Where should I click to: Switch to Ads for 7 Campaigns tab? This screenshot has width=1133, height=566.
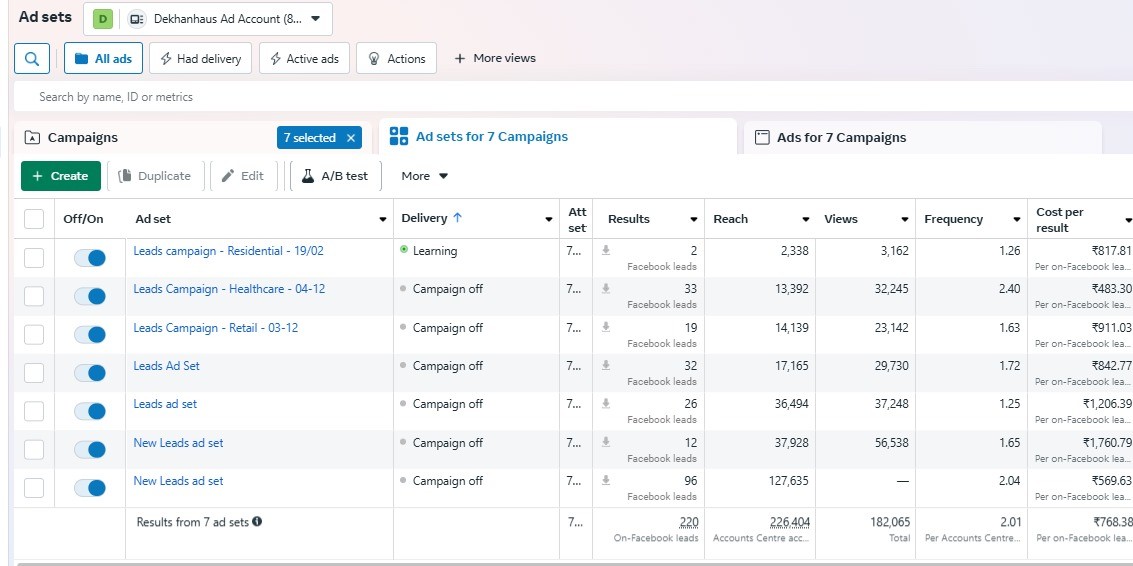click(922, 137)
